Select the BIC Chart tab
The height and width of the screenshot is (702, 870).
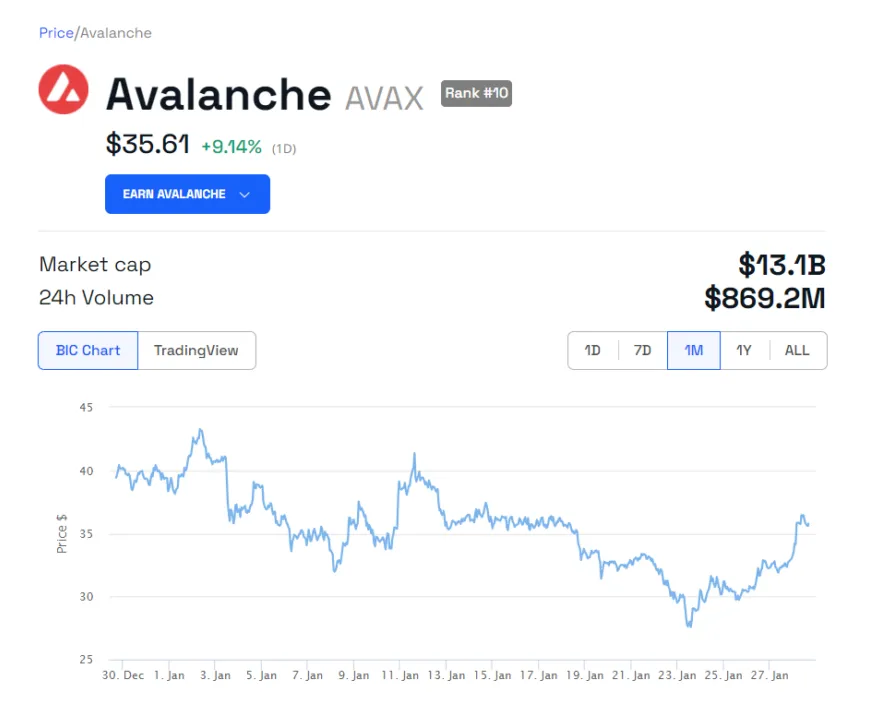point(87,350)
